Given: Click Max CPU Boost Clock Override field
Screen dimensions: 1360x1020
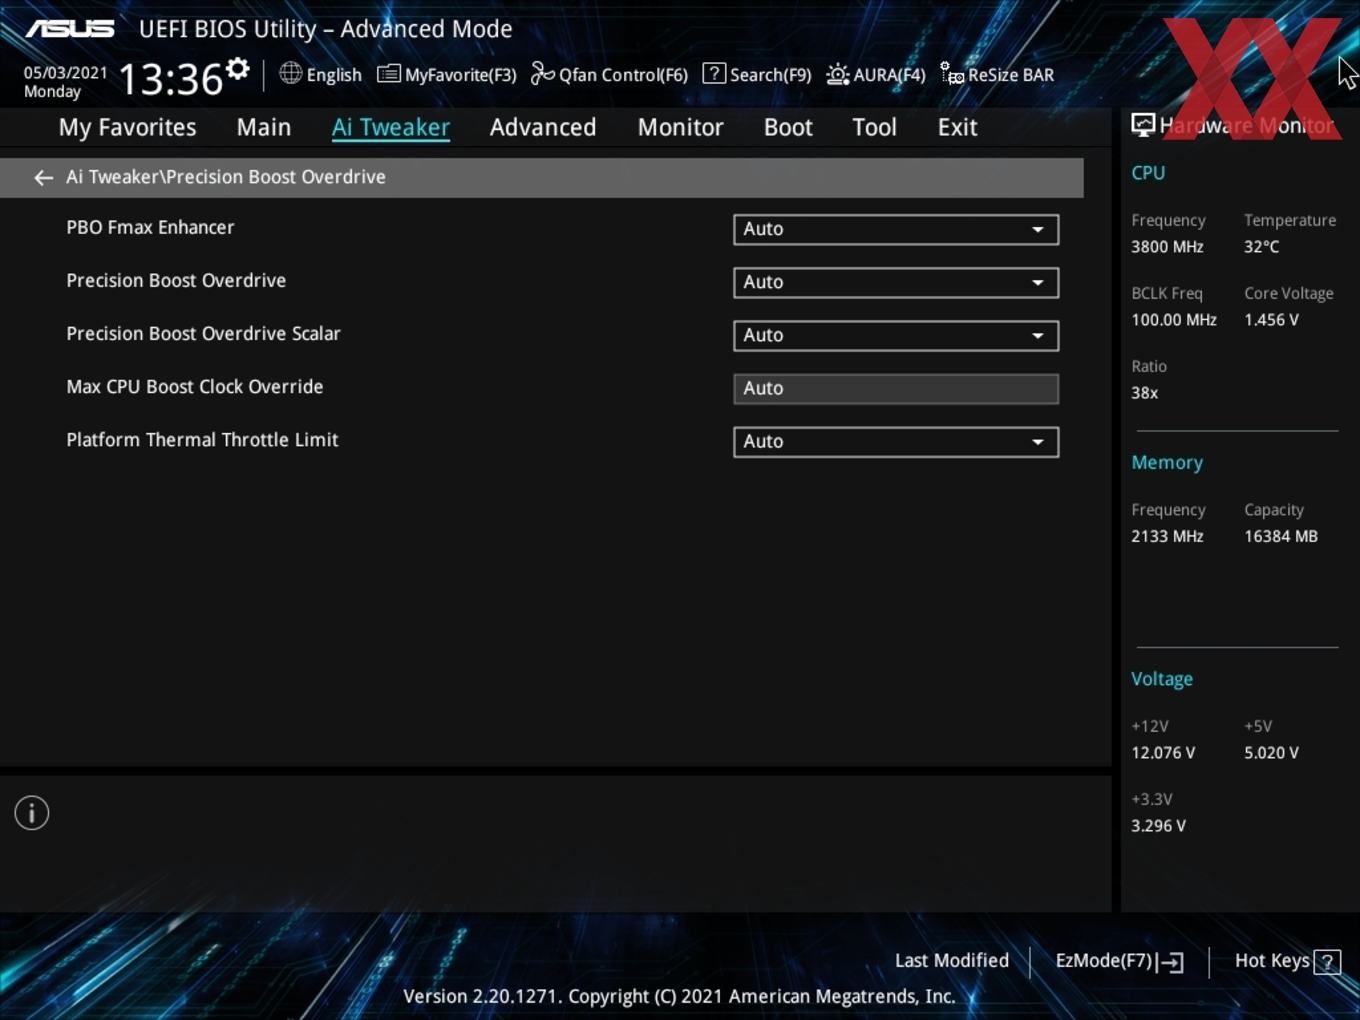Looking at the screenshot, I should [x=896, y=388].
